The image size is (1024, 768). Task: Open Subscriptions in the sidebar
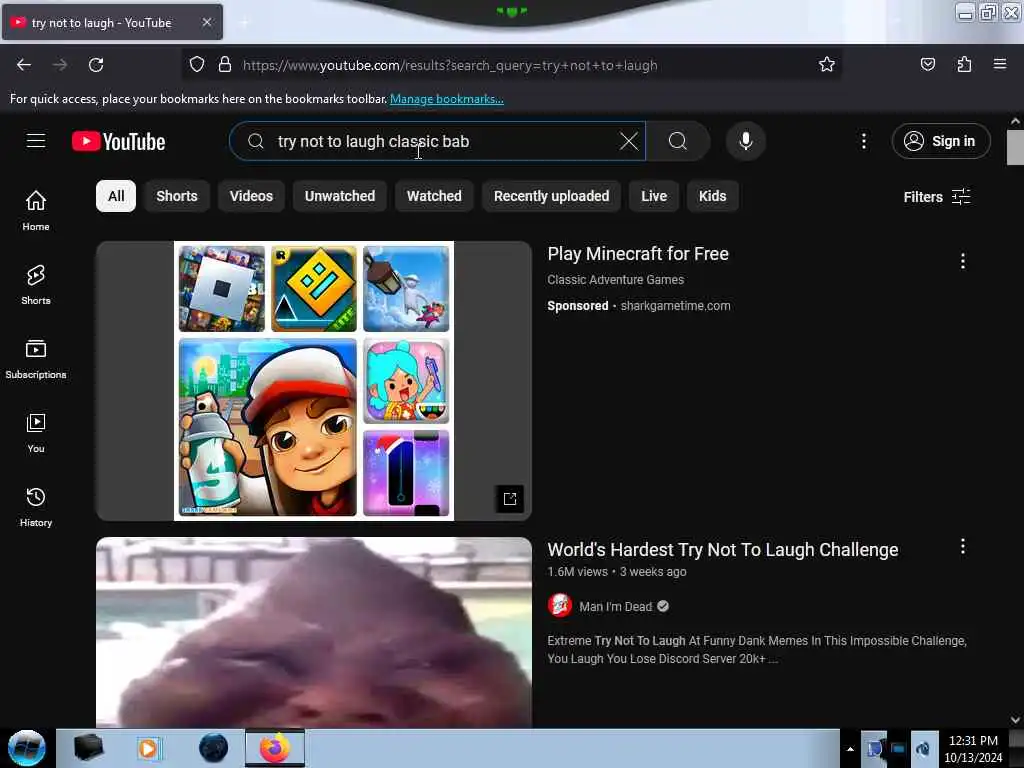pyautogui.click(x=36, y=359)
